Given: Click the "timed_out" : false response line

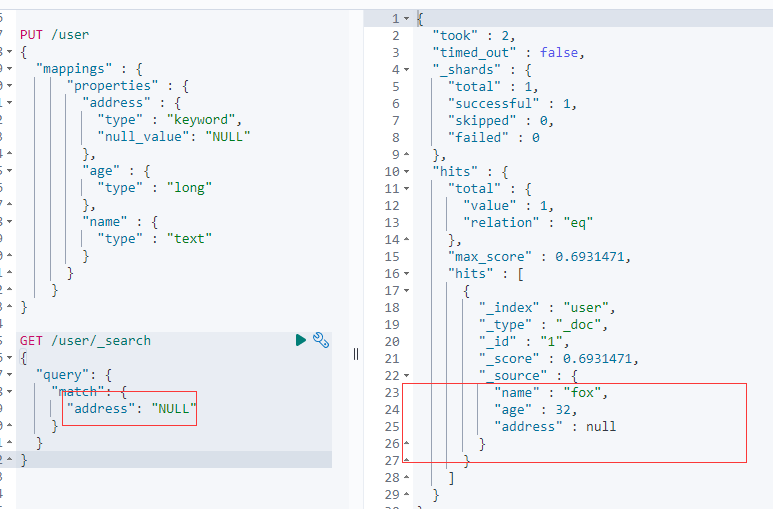Looking at the screenshot, I should coord(508,52).
